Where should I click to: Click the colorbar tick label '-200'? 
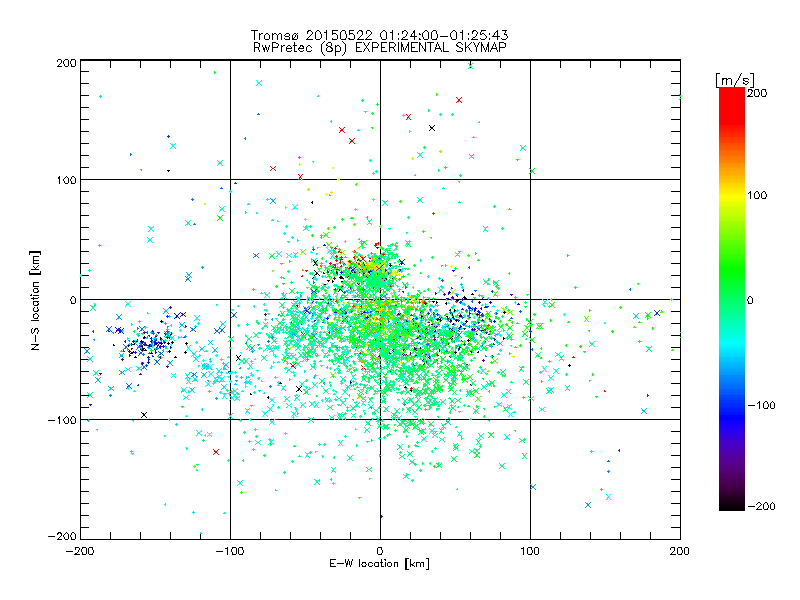pos(761,506)
